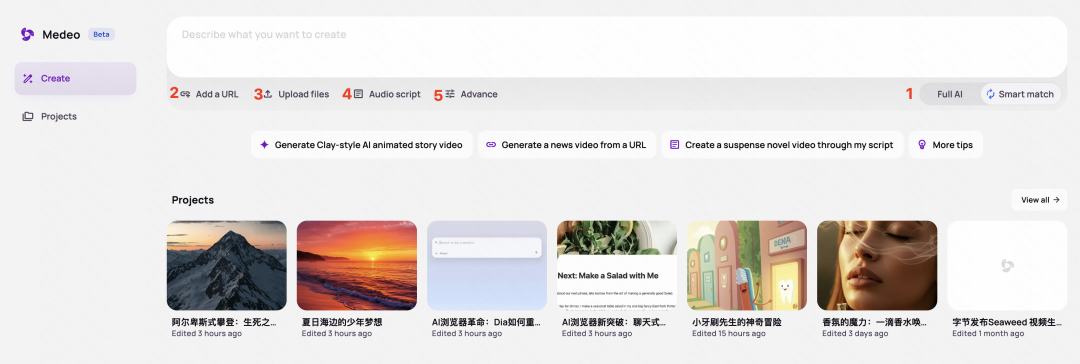This screenshot has width=1080, height=364.
Task: Click the 'Edited 1 month ago' label
Action: (988, 334)
